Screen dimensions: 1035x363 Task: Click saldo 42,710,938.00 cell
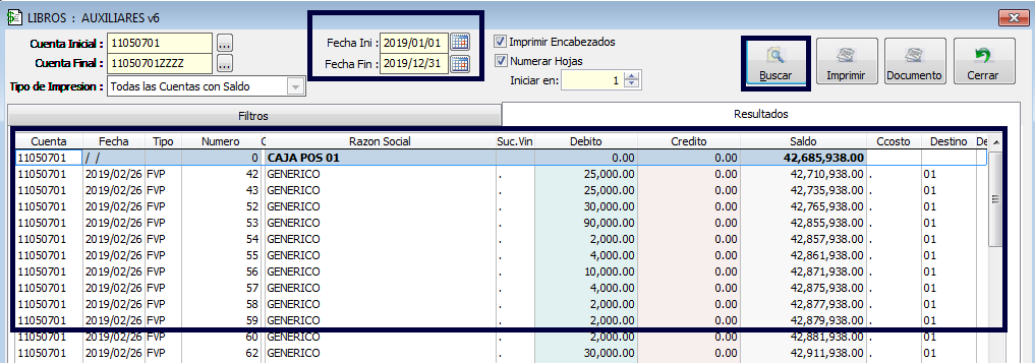[827, 174]
